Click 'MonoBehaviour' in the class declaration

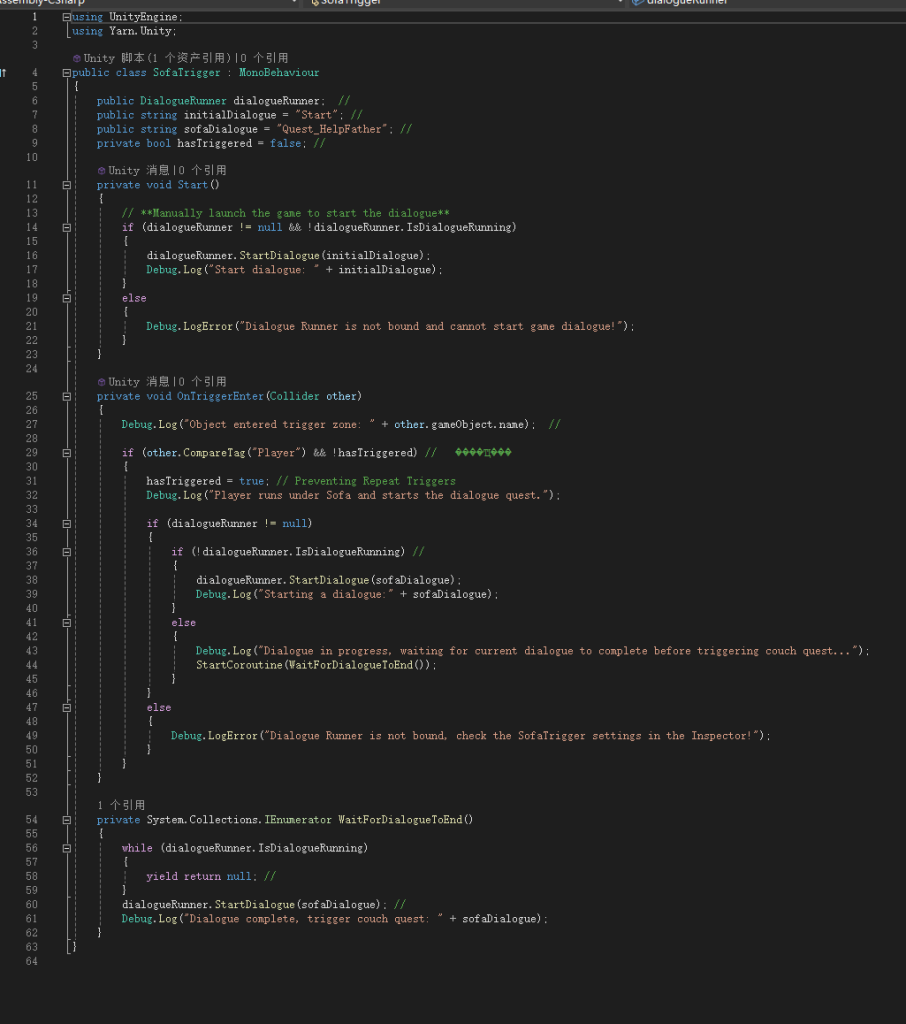279,72
